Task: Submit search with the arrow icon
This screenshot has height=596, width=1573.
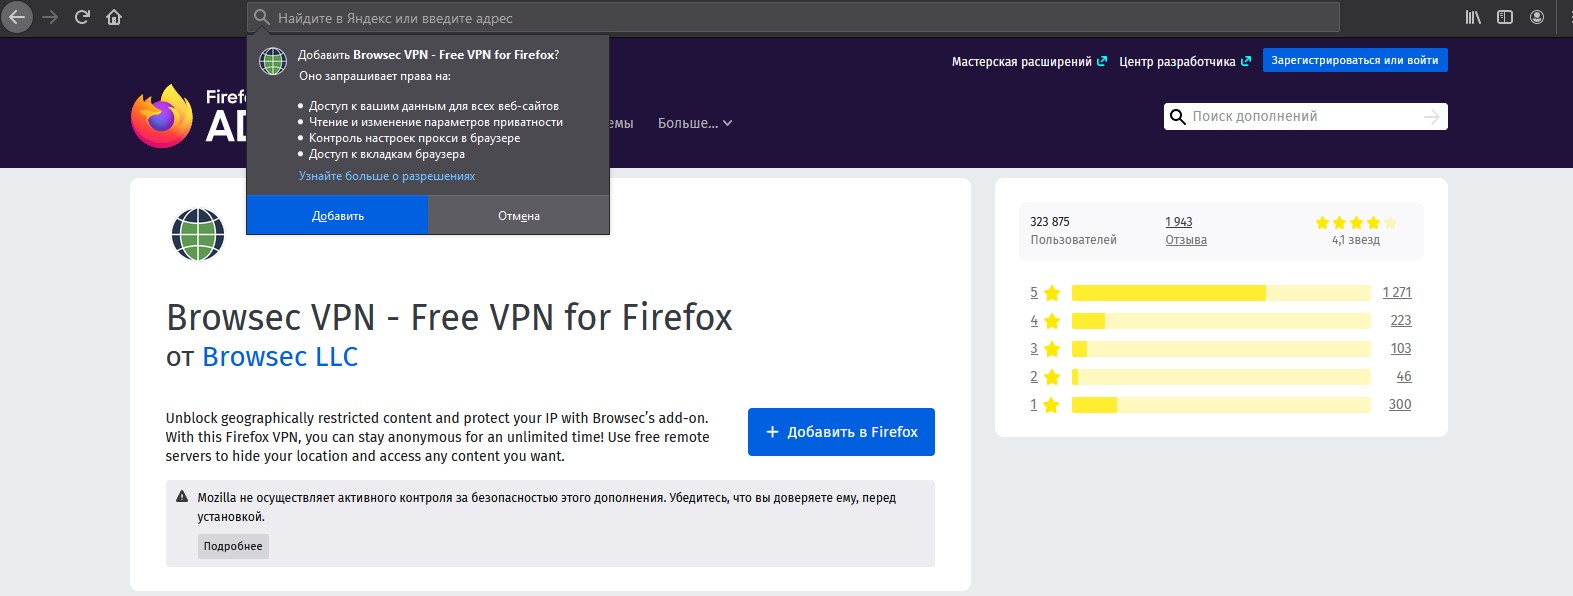Action: [x=1431, y=117]
